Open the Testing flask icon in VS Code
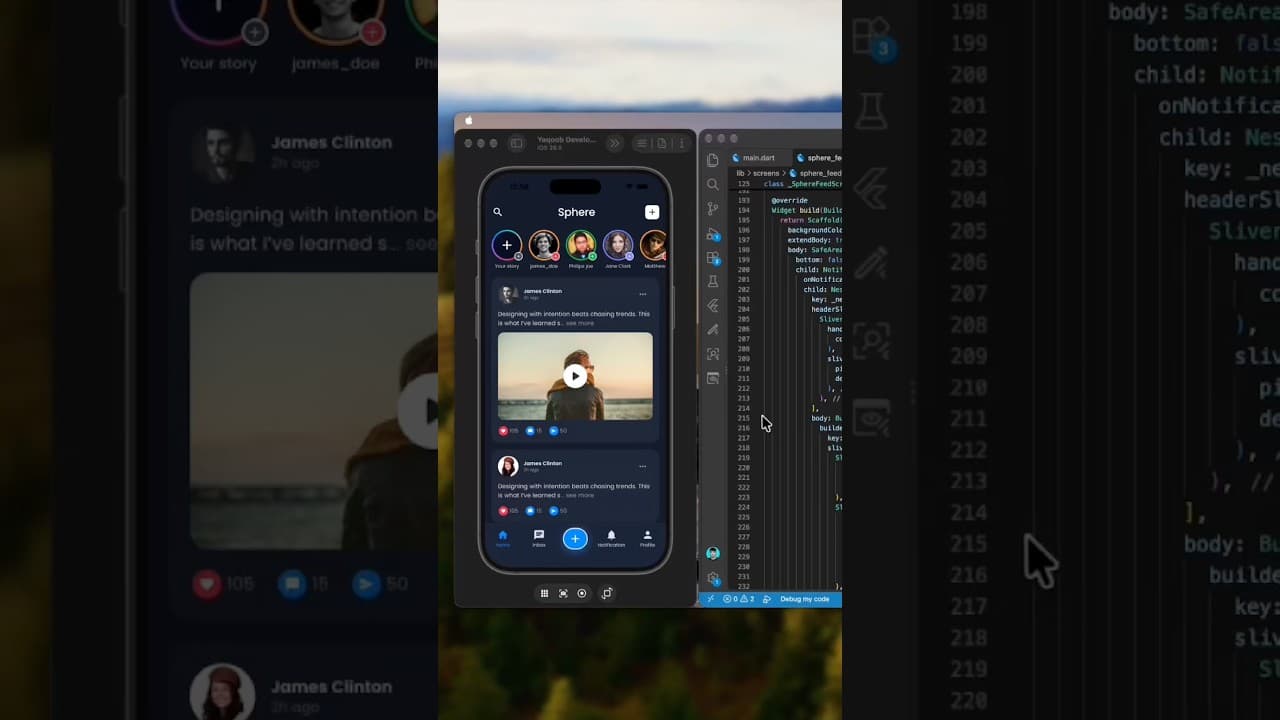Image resolution: width=1280 pixels, height=720 pixels. [713, 282]
